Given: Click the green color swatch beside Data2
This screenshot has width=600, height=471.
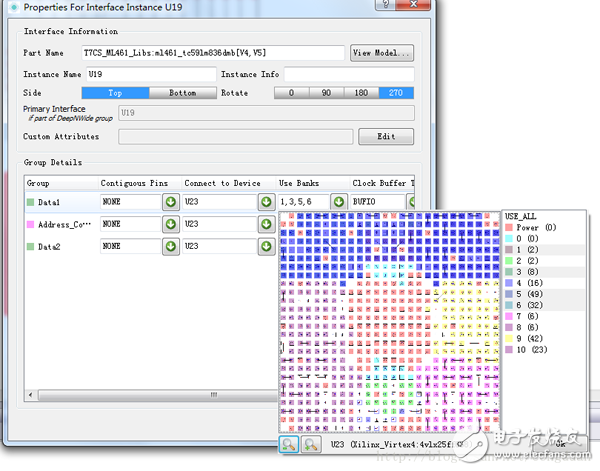Looking at the screenshot, I should point(31,246).
